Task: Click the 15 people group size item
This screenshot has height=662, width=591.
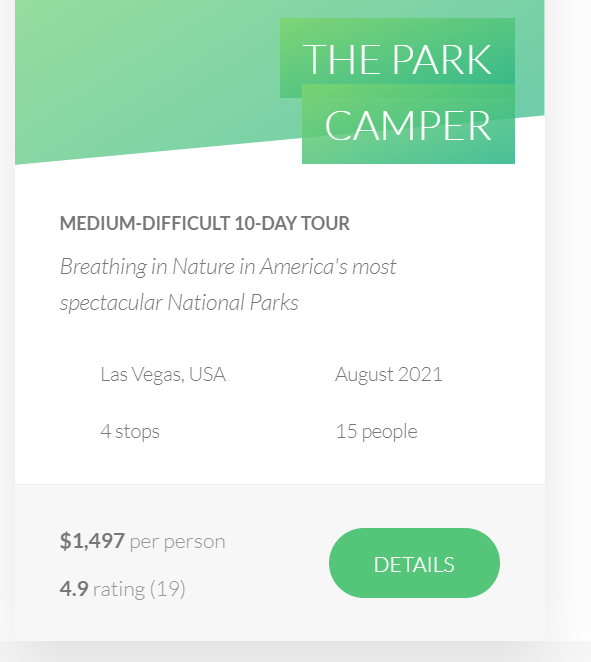Action: click(377, 431)
